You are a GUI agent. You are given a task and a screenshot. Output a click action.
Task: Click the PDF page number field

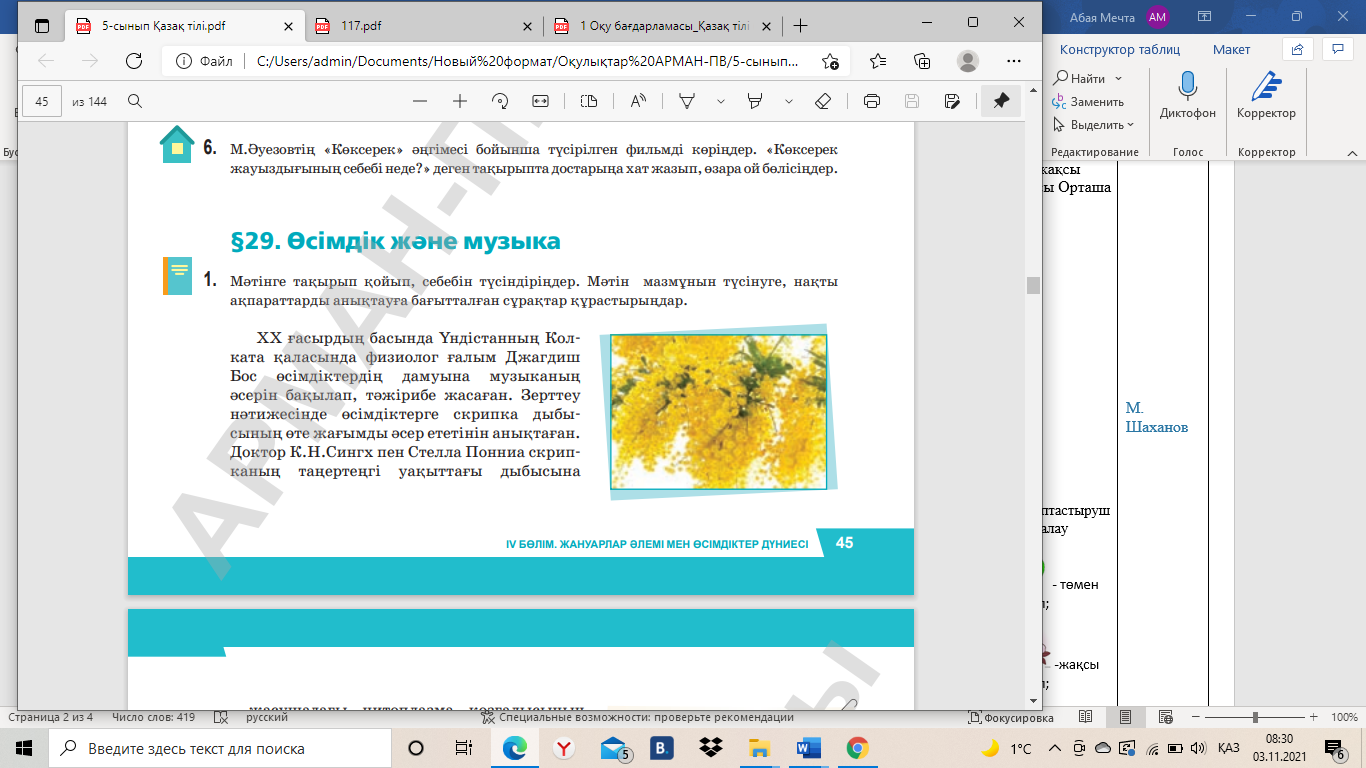[42, 101]
